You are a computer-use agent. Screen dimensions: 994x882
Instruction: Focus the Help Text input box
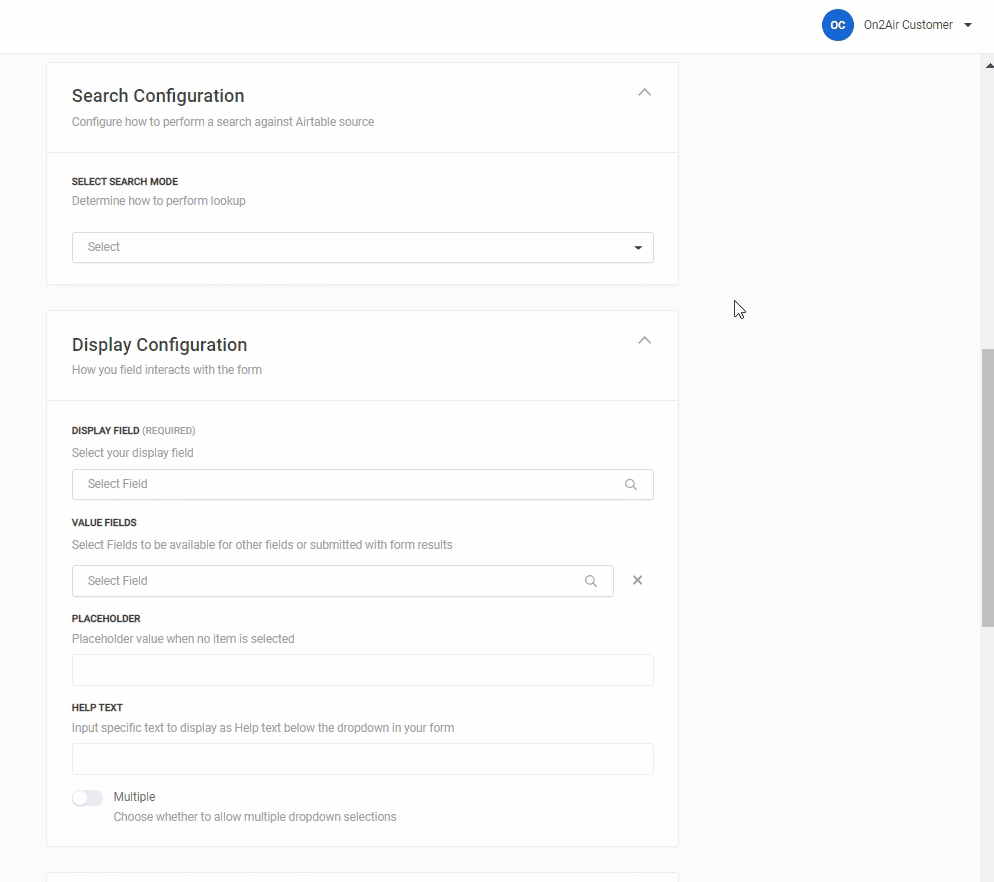tap(362, 759)
